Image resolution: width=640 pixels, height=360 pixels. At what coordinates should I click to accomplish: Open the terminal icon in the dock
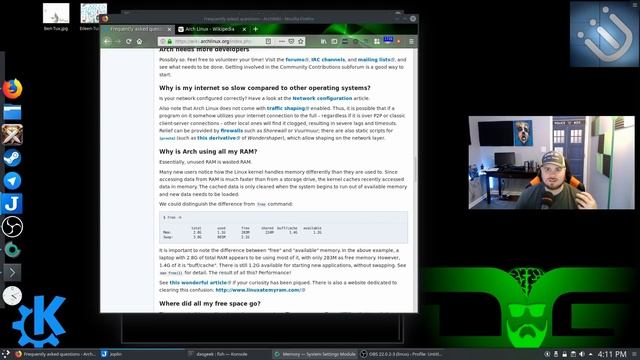tap(12, 272)
